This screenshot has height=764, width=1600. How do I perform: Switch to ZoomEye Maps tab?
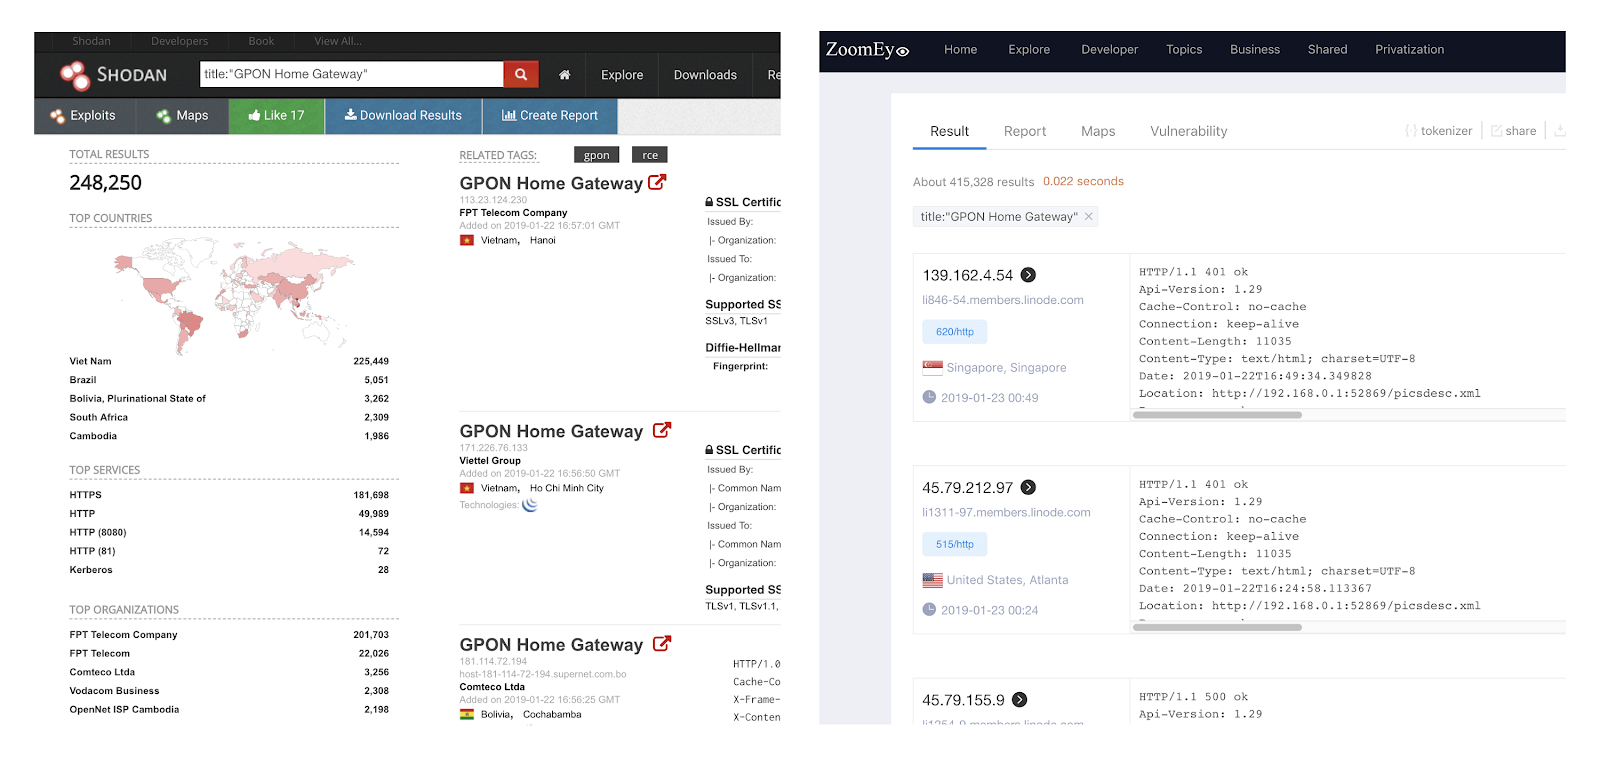click(1098, 131)
